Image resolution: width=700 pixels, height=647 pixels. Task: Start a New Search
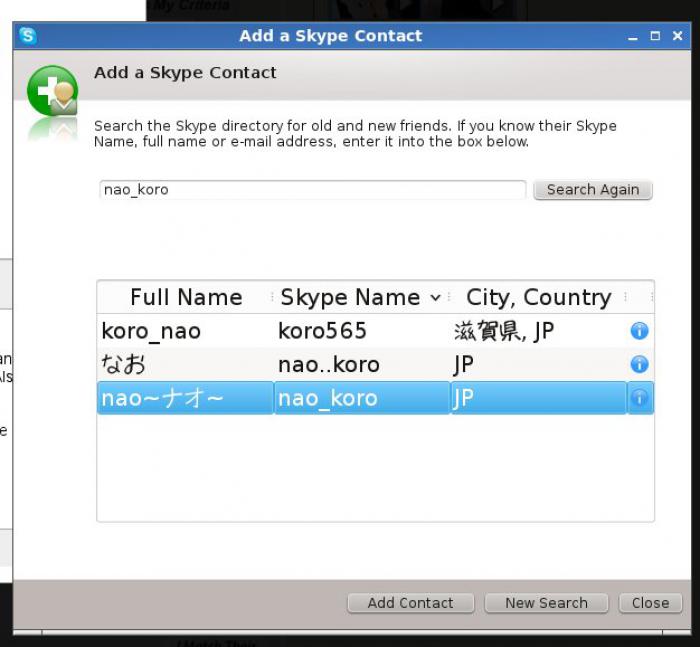[x=546, y=603]
